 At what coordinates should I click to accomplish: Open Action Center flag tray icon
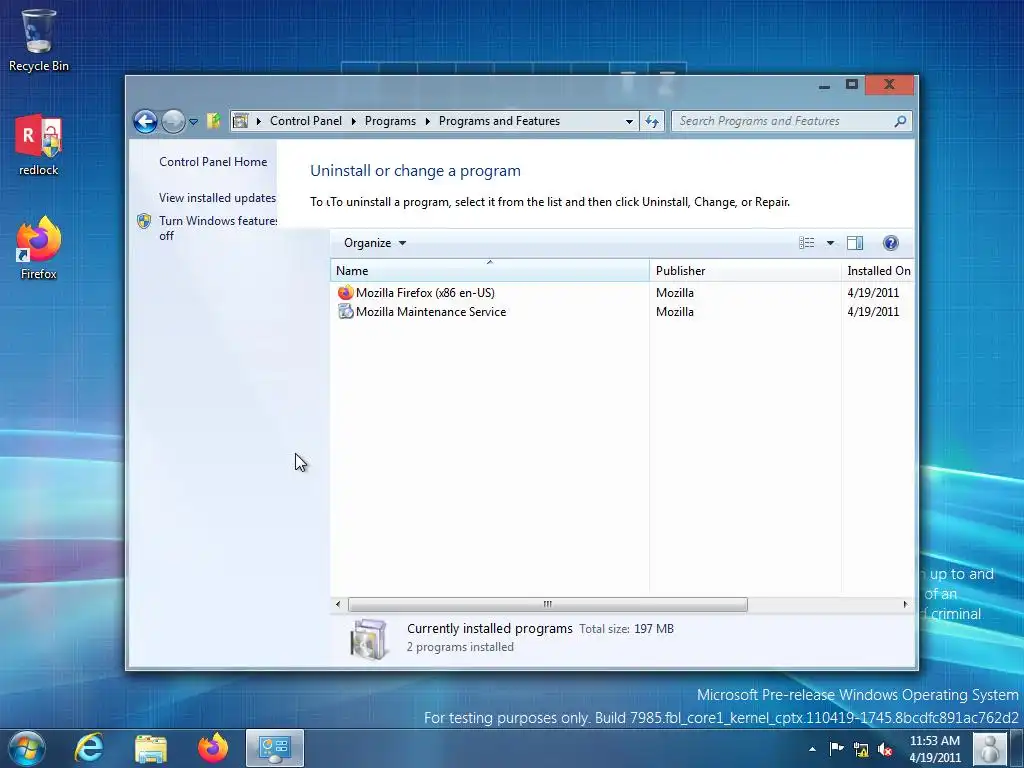click(837, 749)
